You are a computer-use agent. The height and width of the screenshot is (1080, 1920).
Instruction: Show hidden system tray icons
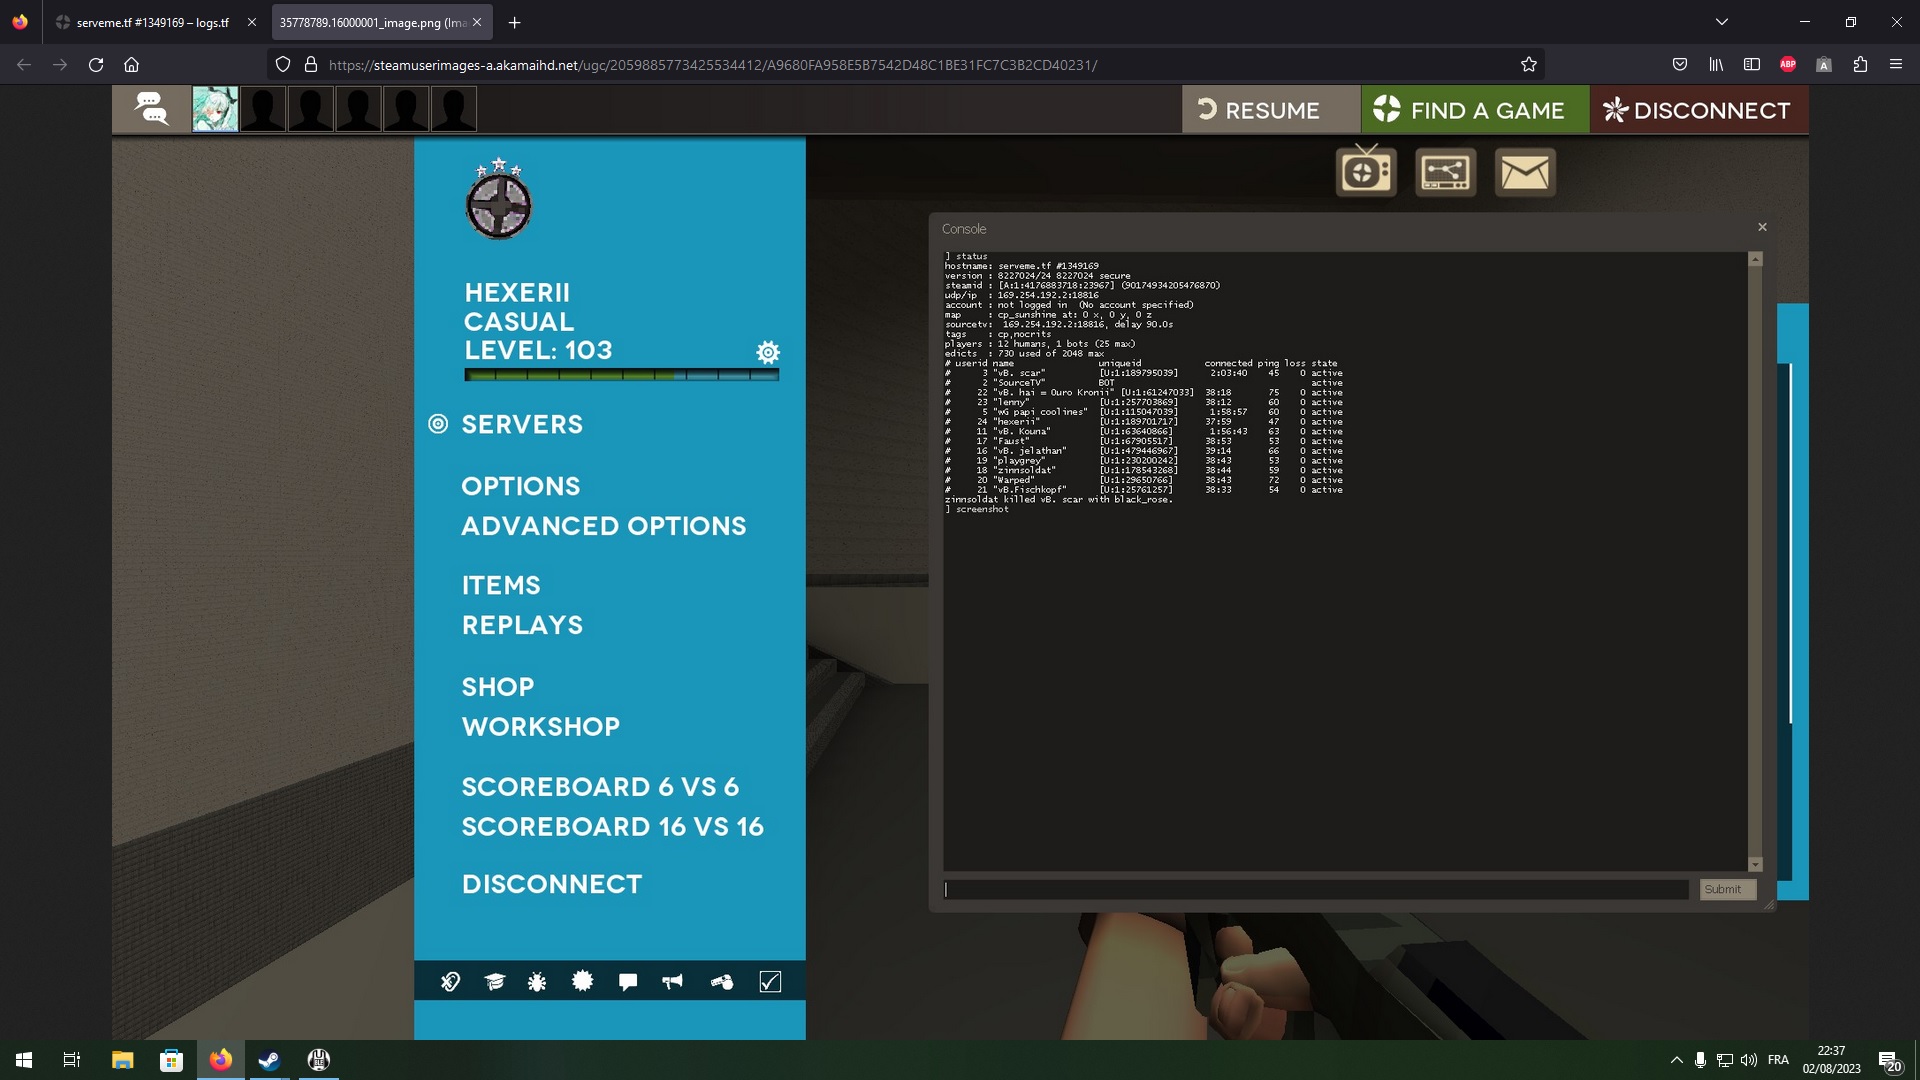[1676, 1060]
